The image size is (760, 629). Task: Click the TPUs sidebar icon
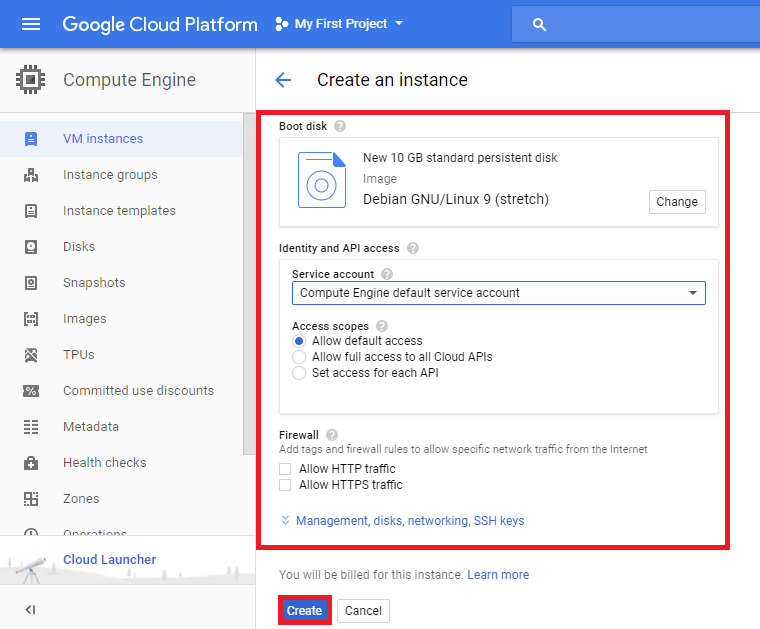pos(31,355)
